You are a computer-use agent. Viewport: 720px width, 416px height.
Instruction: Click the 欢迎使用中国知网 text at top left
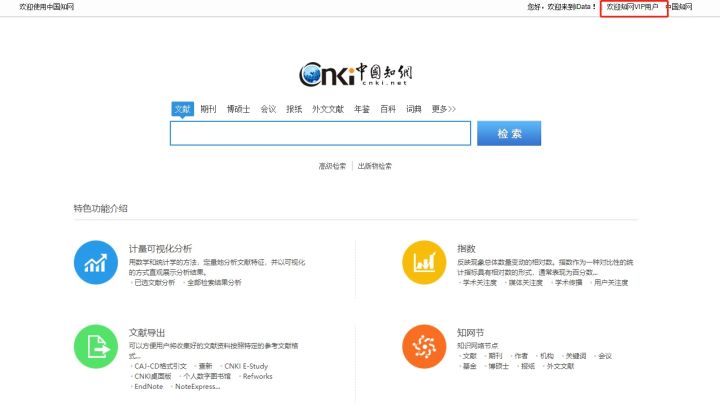click(x=46, y=7)
